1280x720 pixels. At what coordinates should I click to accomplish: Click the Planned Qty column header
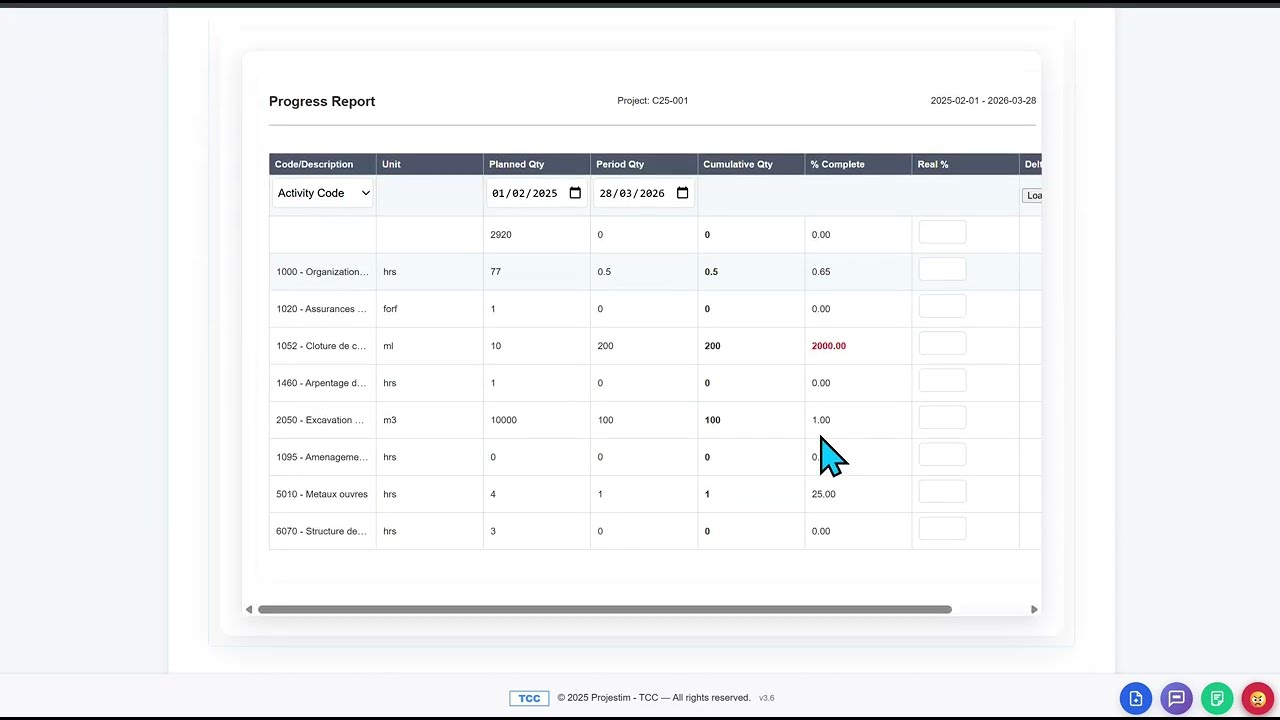click(536, 164)
